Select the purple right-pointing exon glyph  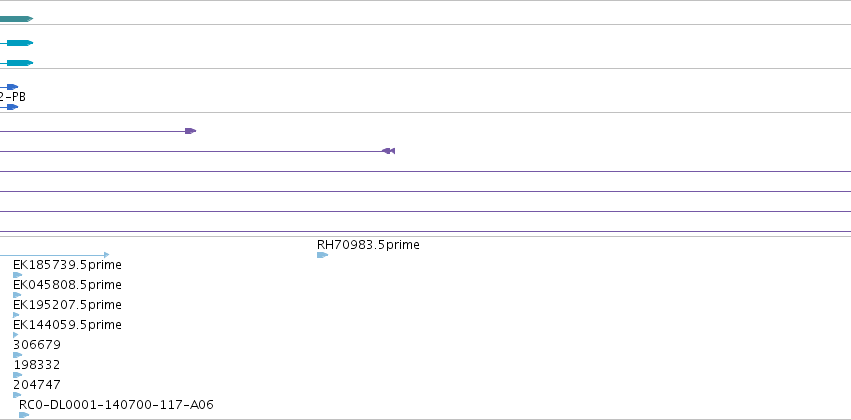(190, 131)
